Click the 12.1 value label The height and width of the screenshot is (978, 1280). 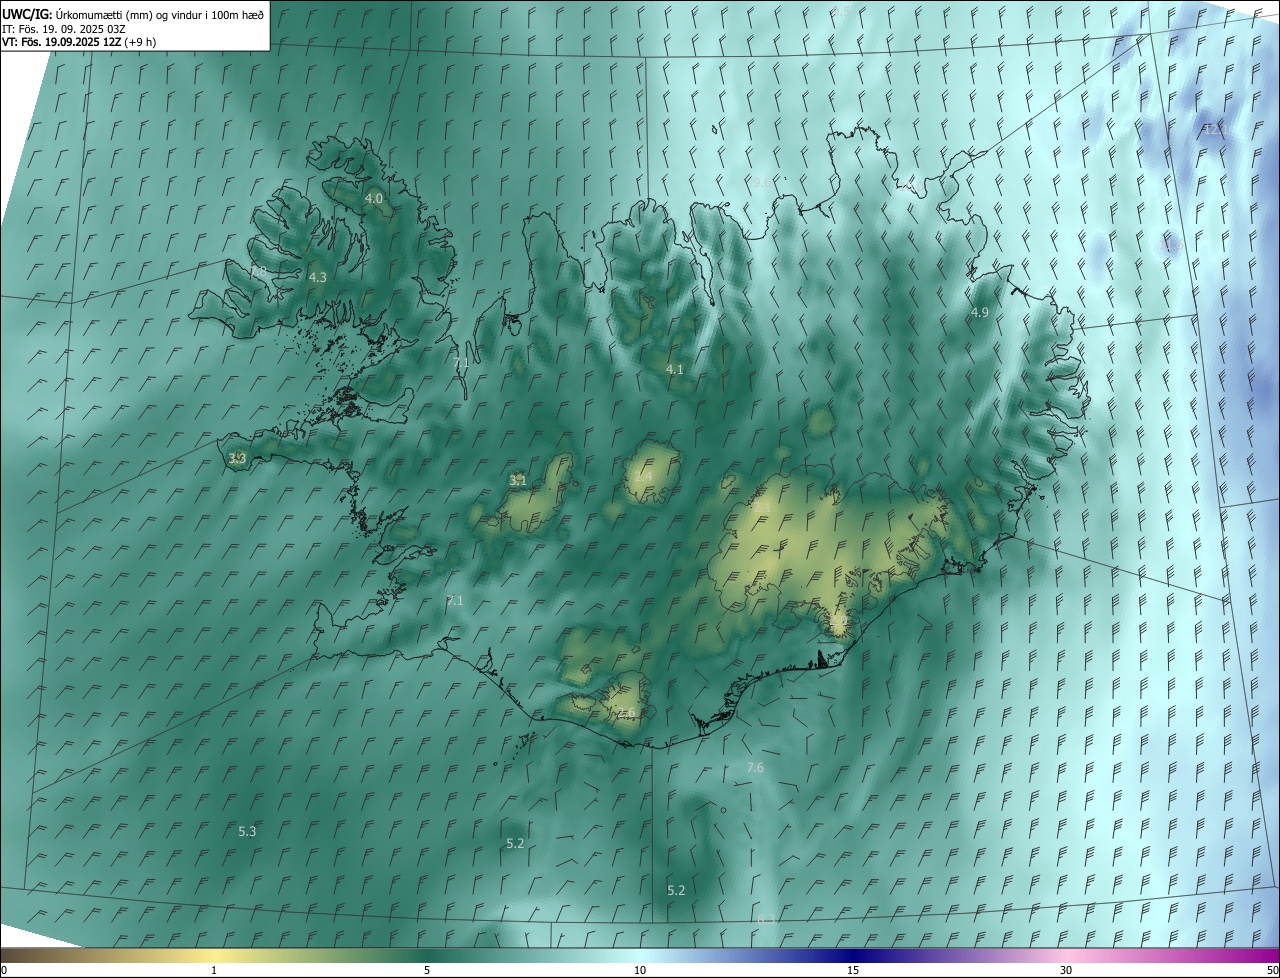coord(1217,130)
